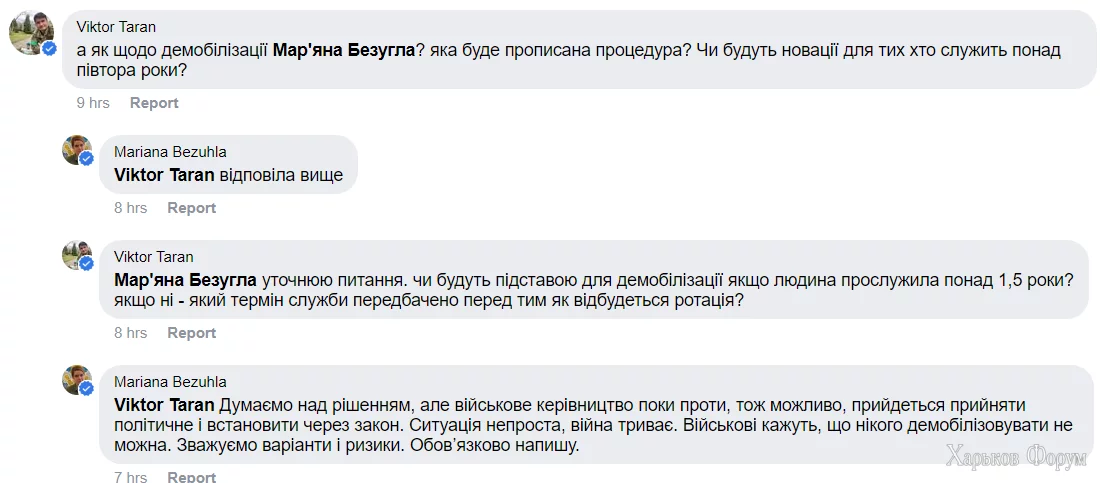Click verified badge on avatar beside 'уточнюю питання'
This screenshot has width=1100, height=483.
(x=87, y=264)
